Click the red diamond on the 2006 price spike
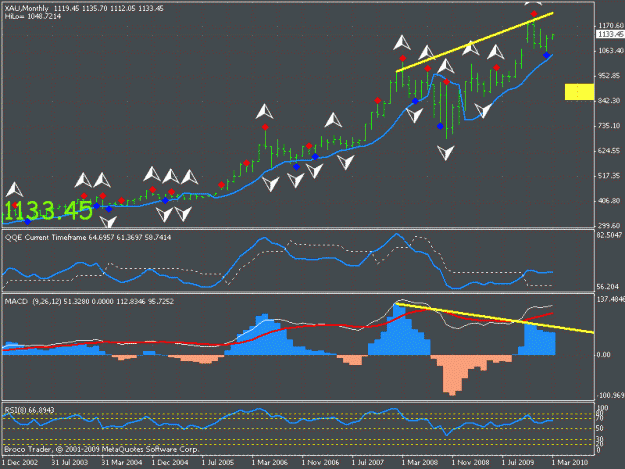The image size is (625, 469). pos(265,128)
